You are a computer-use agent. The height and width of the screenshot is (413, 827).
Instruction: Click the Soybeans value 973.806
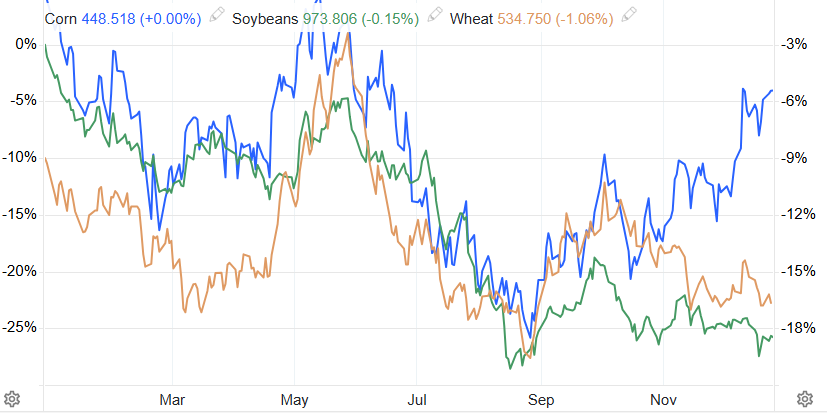[x=333, y=18]
